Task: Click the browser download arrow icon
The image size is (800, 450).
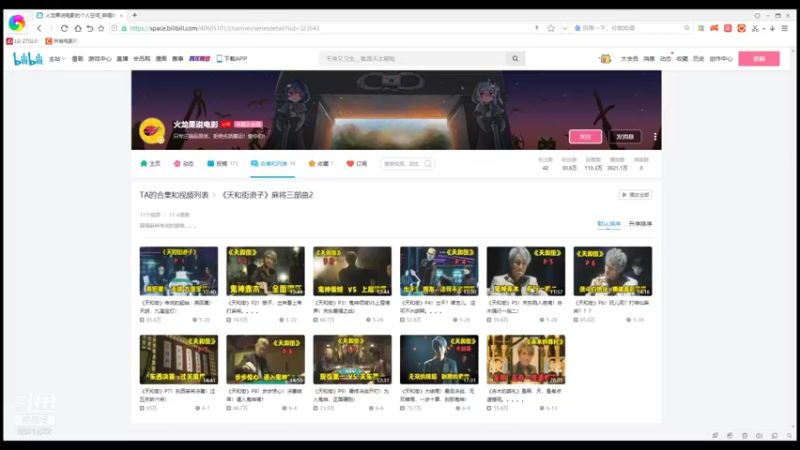Action: coord(772,29)
